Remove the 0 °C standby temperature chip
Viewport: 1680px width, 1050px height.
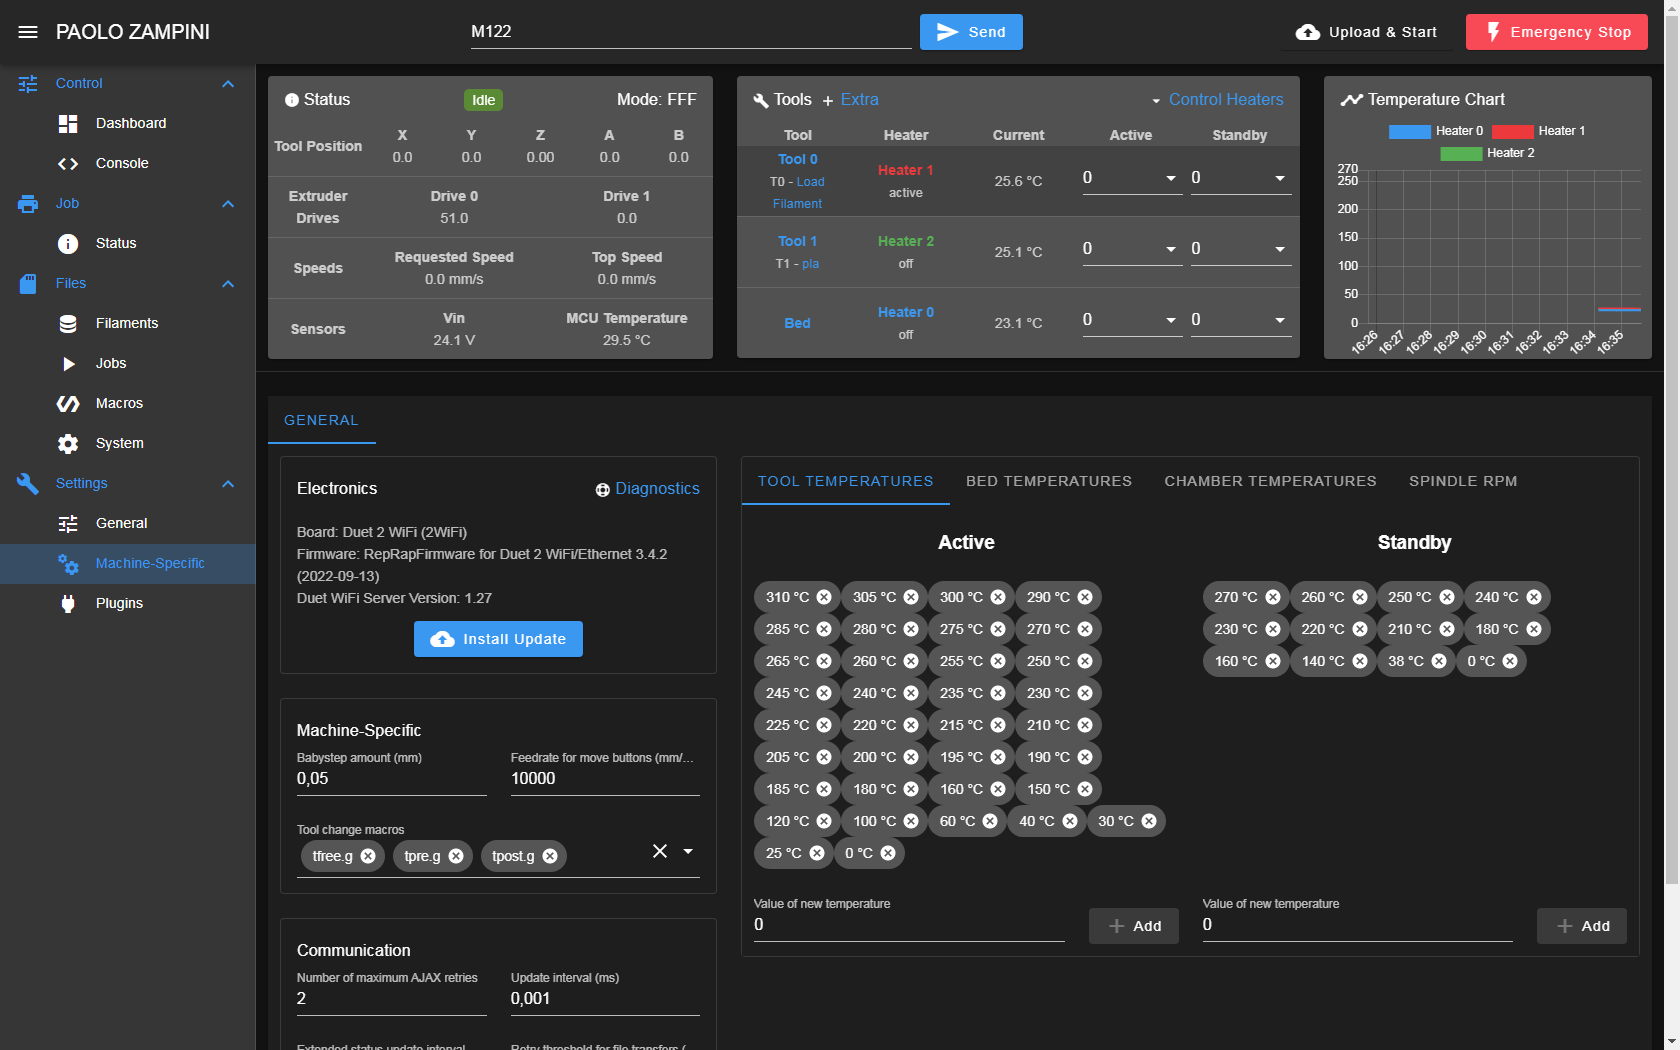point(1510,661)
